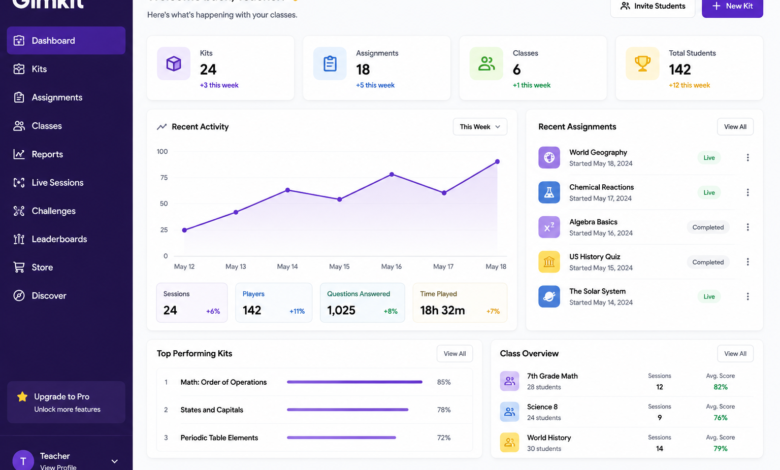This screenshot has width=780, height=470.
Task: Open Live Sessions in sidebar
Action: [66, 183]
